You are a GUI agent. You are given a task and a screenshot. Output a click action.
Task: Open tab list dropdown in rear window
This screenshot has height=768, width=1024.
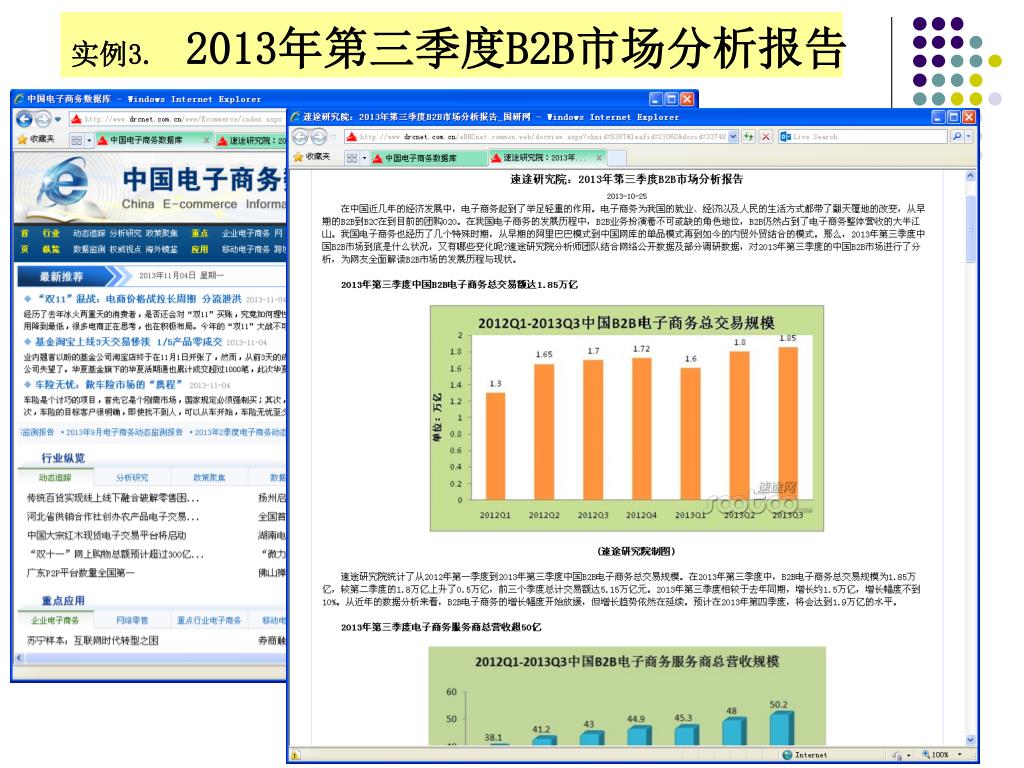tap(89, 140)
